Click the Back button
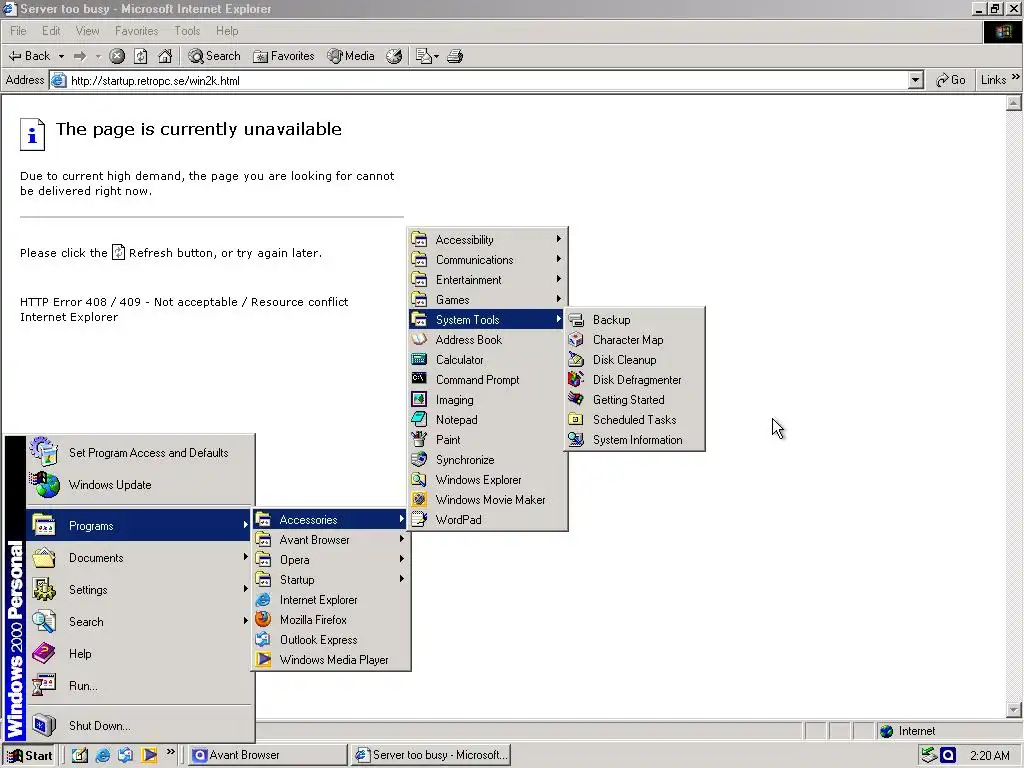The width and height of the screenshot is (1024, 768). [29, 56]
